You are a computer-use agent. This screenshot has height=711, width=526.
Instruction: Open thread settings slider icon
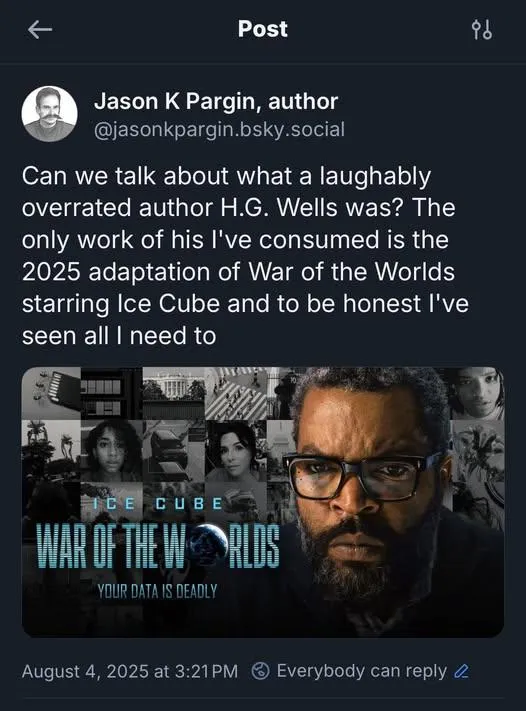482,30
